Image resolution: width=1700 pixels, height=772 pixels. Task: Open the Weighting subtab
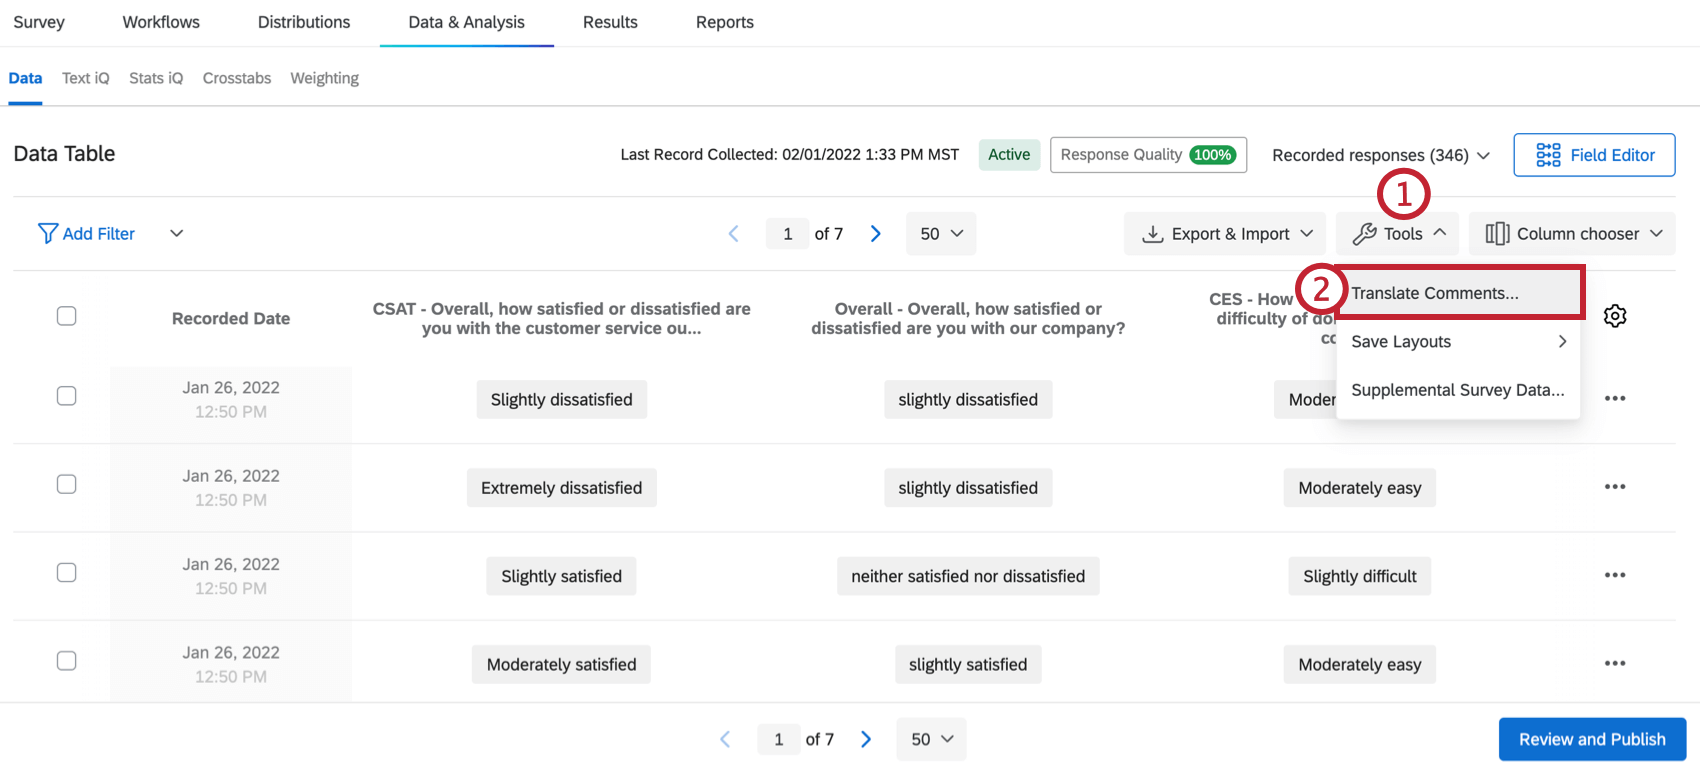(x=325, y=78)
